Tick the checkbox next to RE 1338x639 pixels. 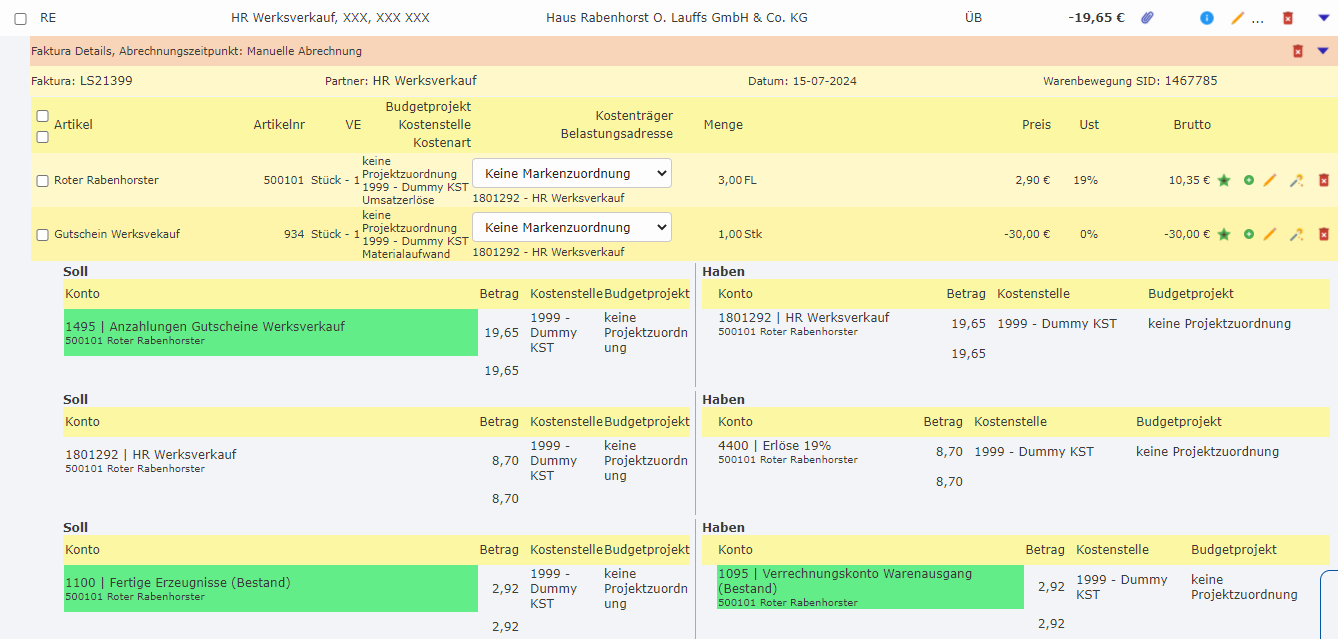click(20, 19)
